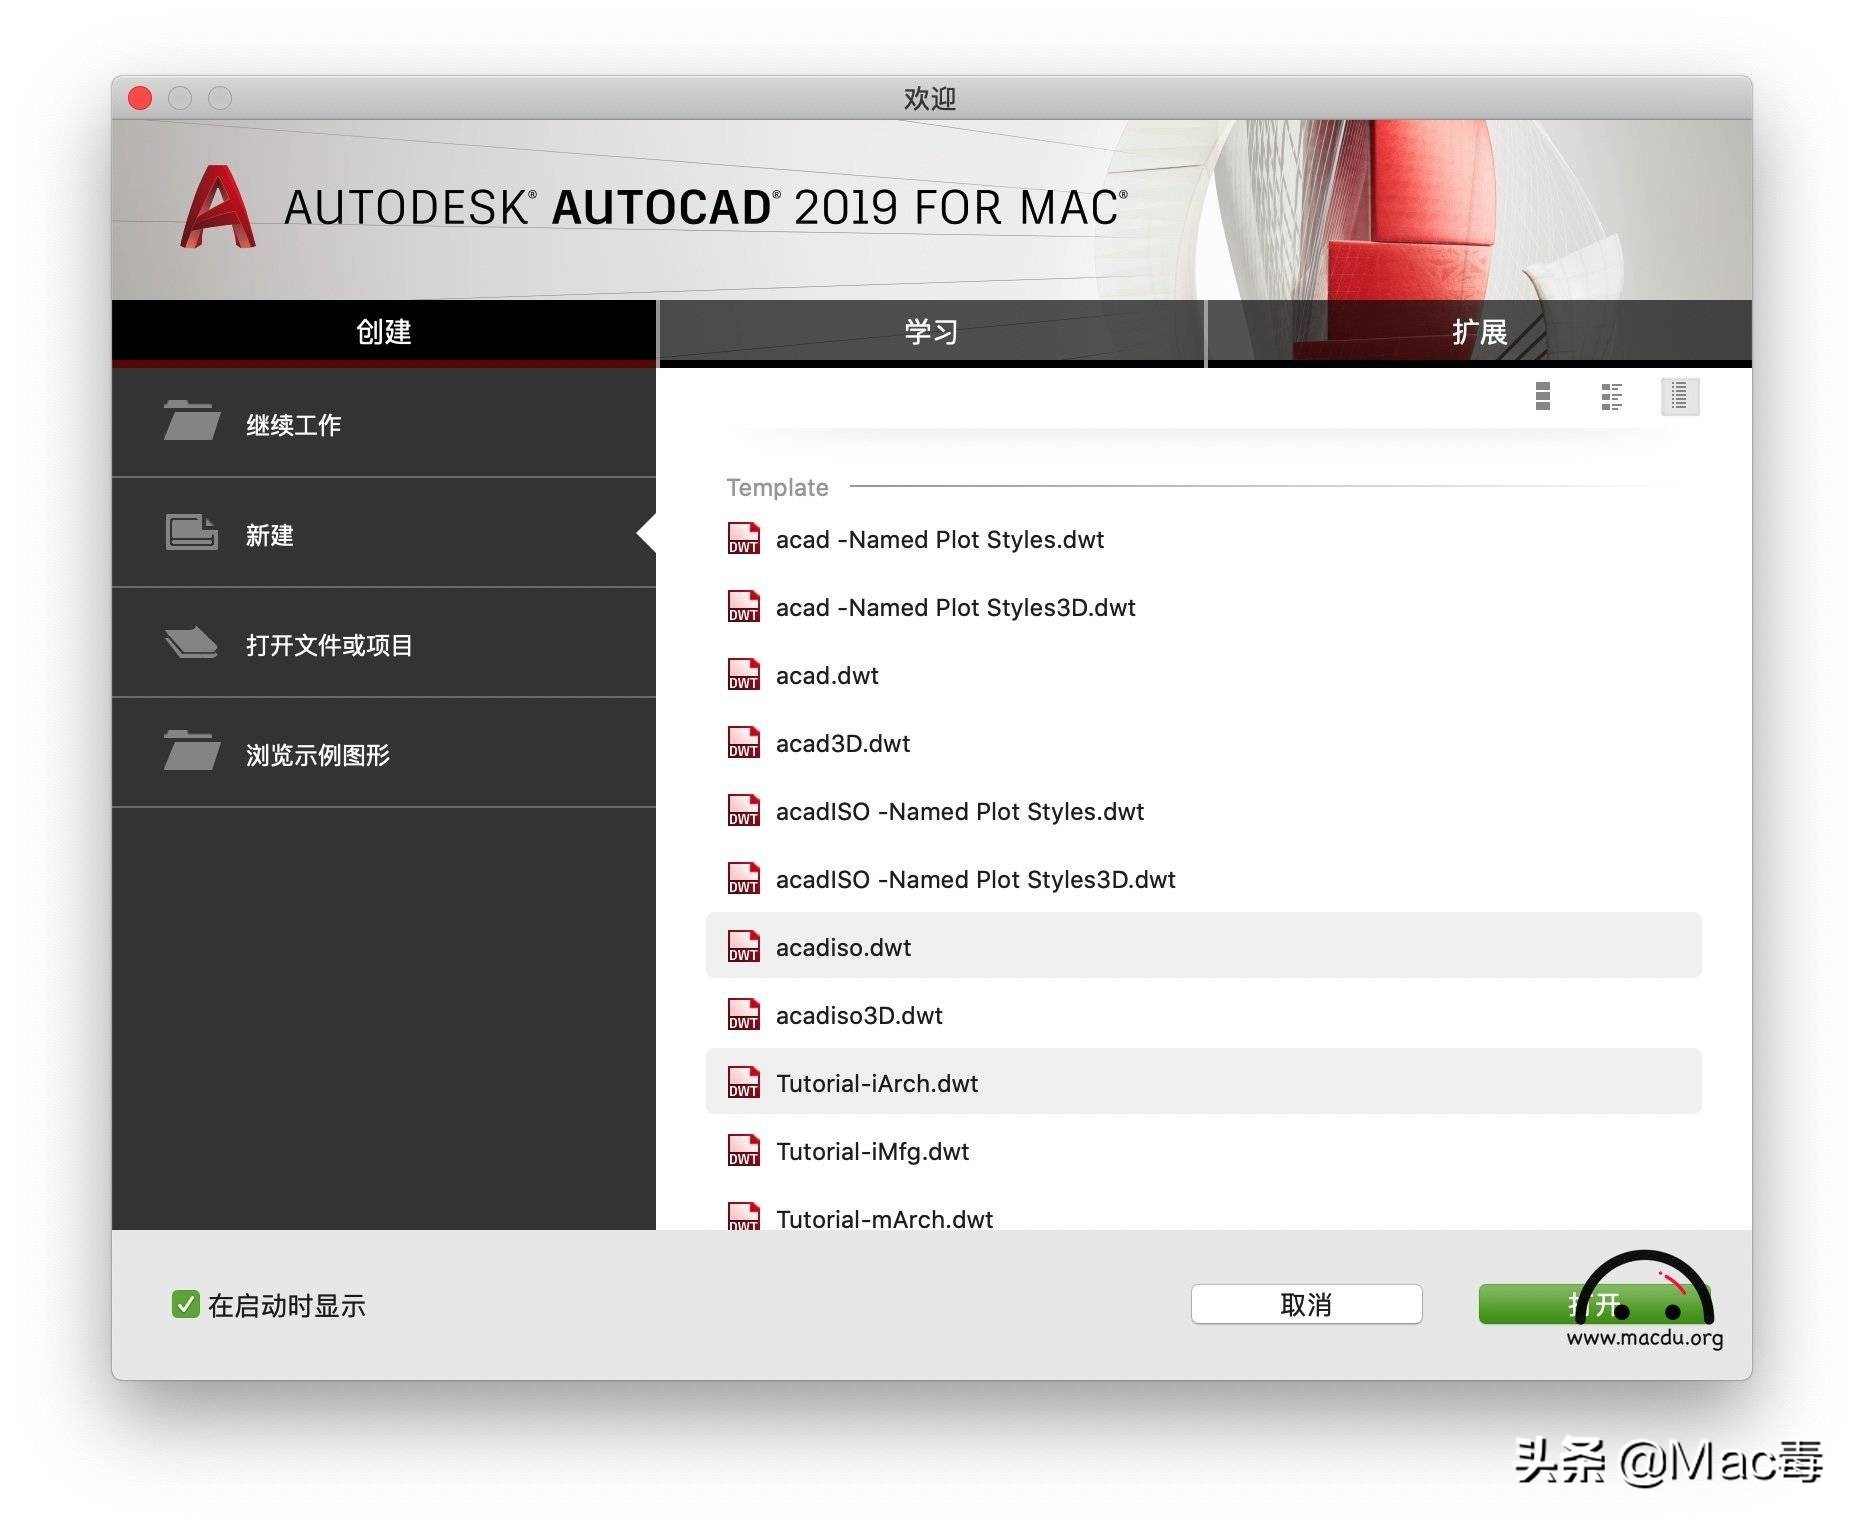Click the 新建 drawing icon in sidebar
Image resolution: width=1864 pixels, height=1528 pixels.
coord(191,533)
